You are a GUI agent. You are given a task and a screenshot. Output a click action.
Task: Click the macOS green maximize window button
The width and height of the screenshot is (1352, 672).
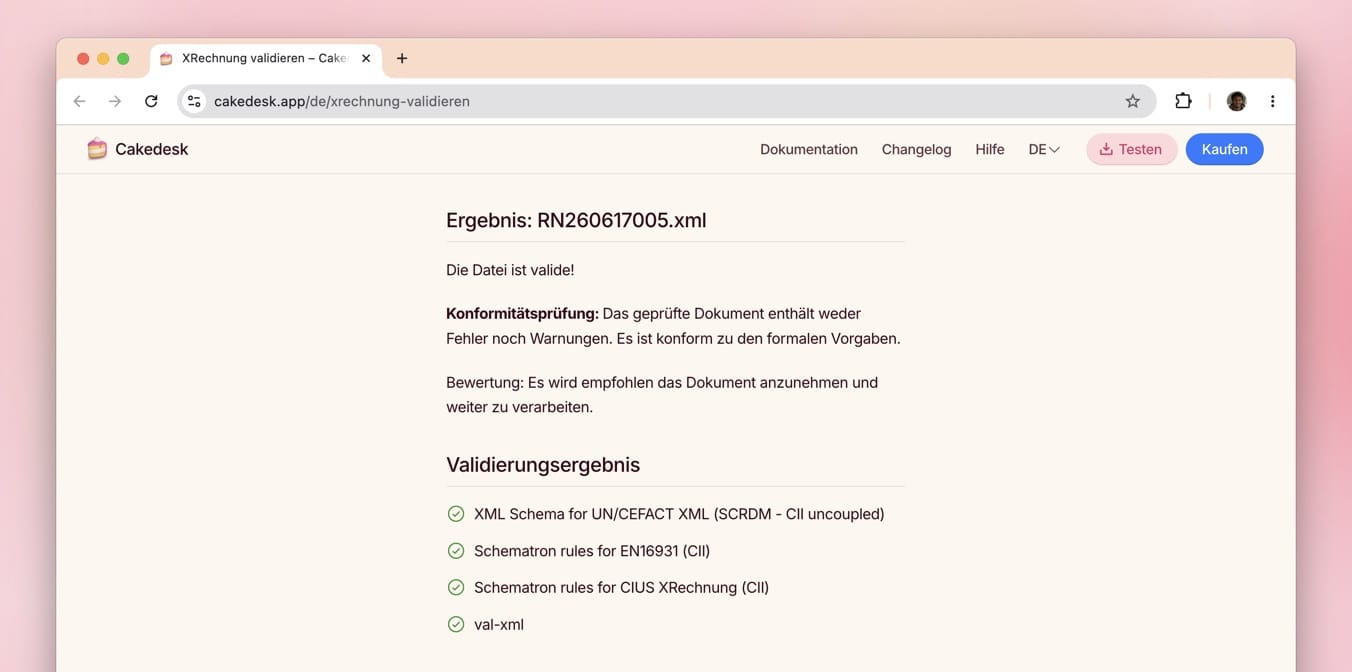123,59
